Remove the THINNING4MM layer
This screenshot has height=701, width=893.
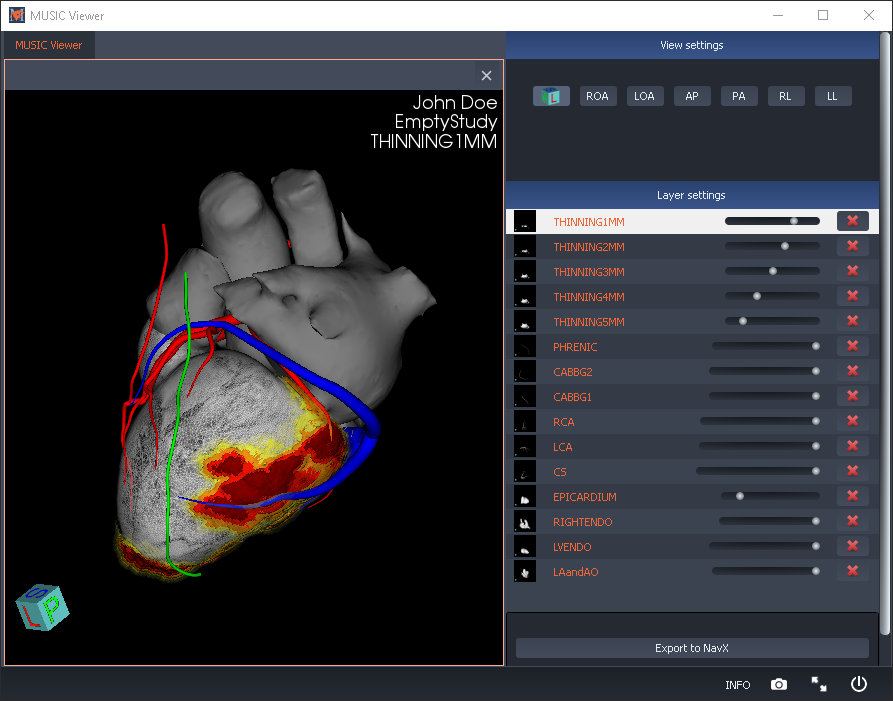(853, 296)
